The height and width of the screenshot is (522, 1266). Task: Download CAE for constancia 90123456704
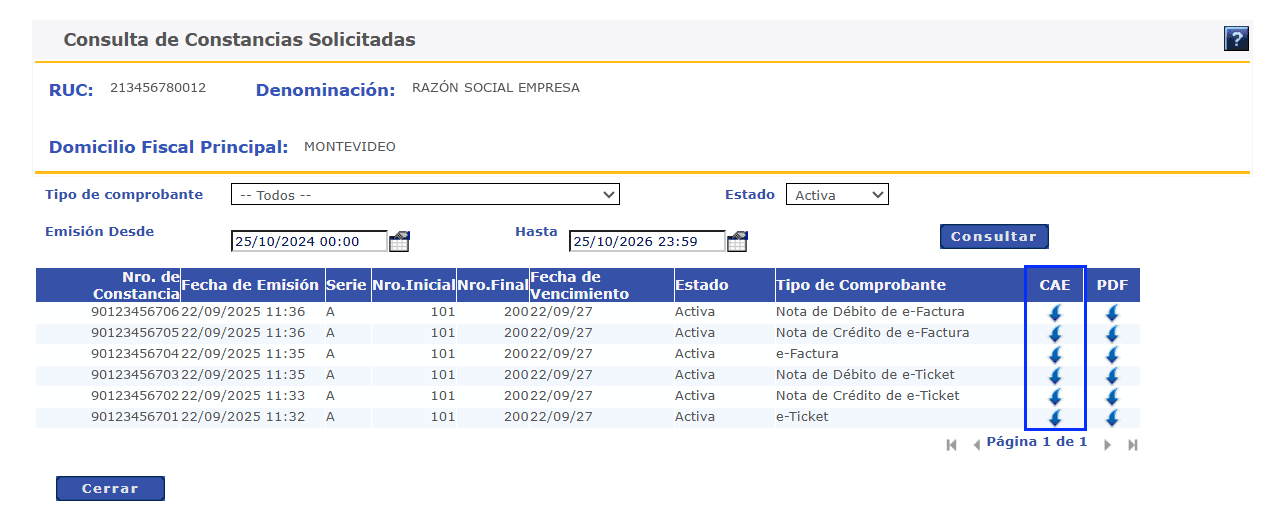pos(1055,355)
